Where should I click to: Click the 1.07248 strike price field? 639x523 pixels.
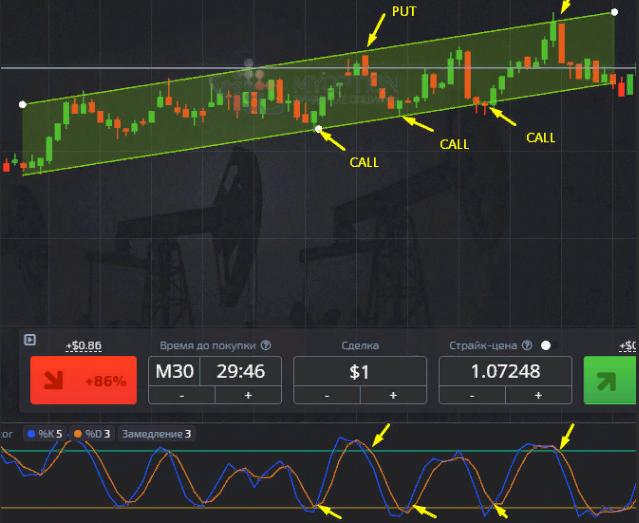(x=506, y=371)
